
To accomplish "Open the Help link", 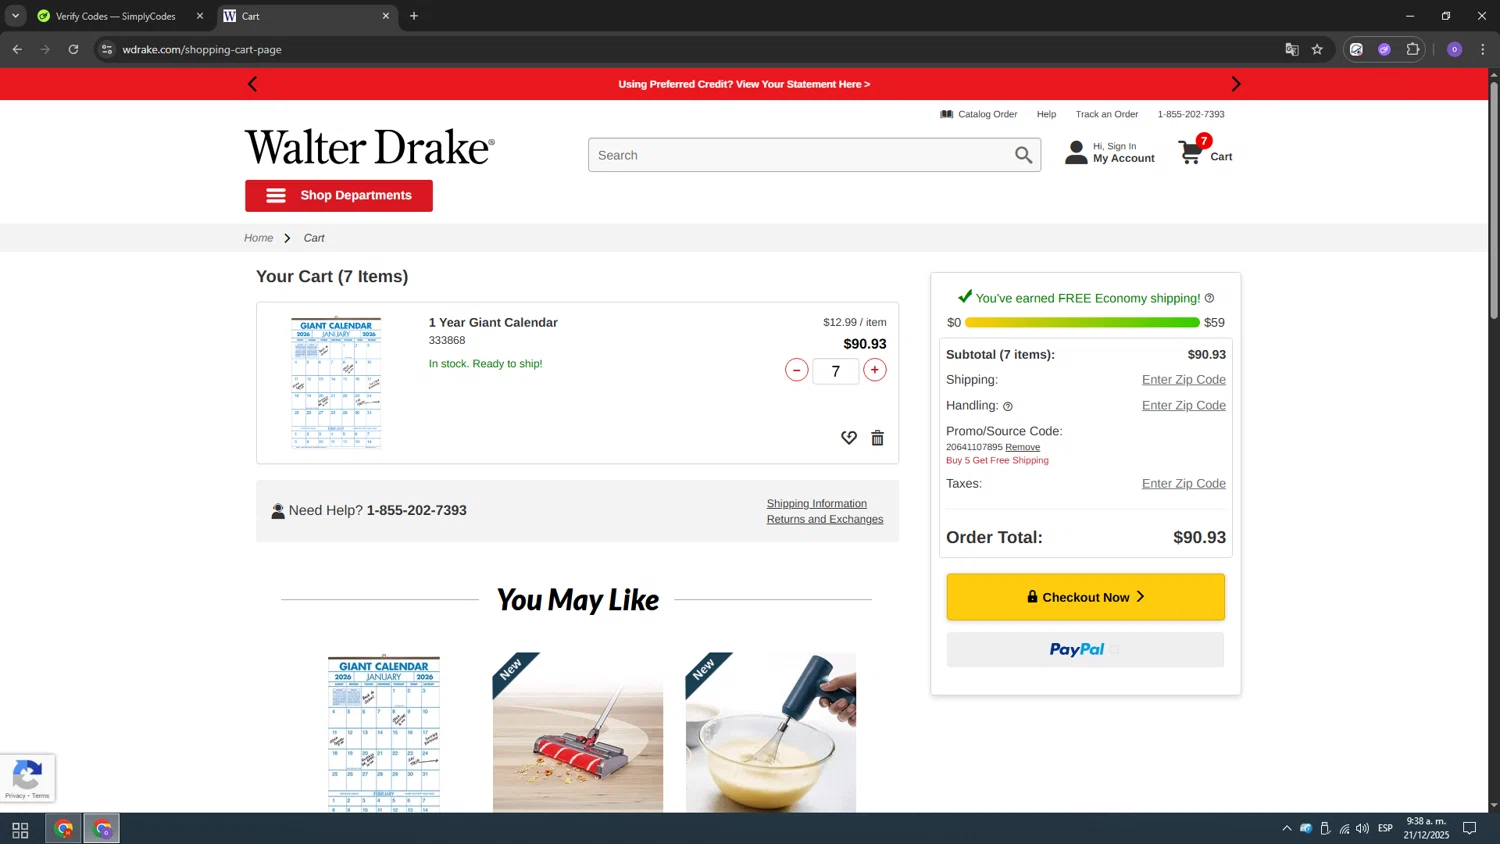I will tap(1046, 114).
